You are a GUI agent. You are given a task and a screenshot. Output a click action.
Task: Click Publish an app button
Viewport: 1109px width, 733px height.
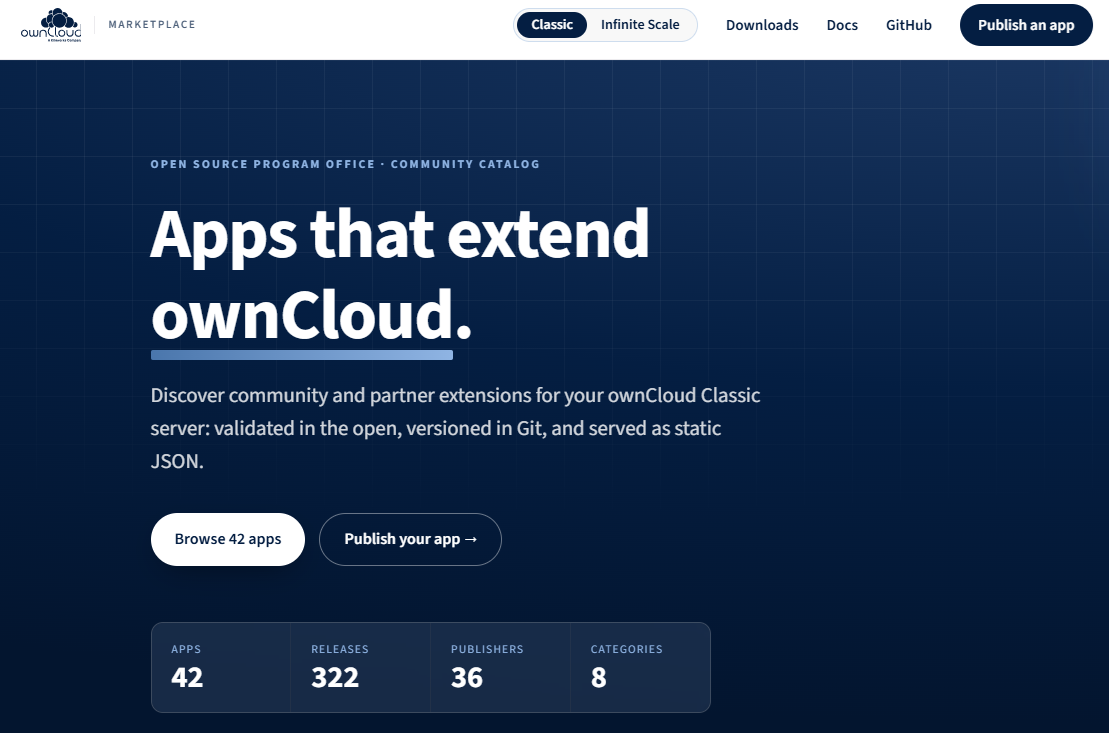pos(1026,25)
